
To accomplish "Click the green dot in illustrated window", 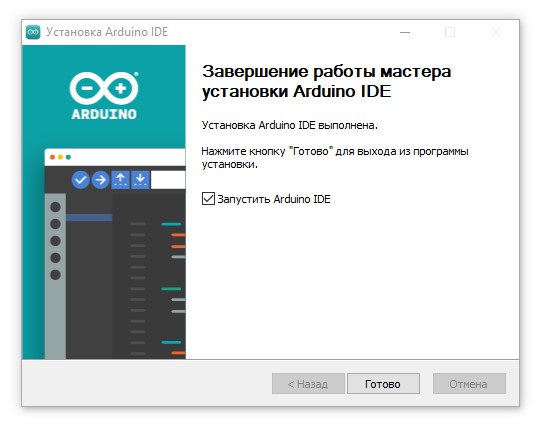I will coord(68,157).
